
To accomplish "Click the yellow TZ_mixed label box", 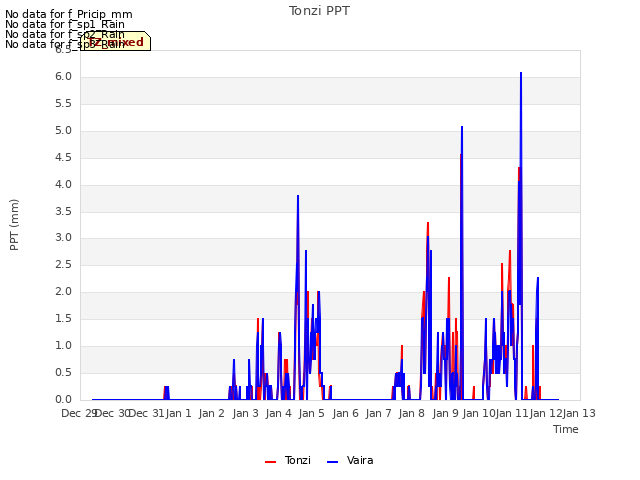I will [x=115, y=41].
